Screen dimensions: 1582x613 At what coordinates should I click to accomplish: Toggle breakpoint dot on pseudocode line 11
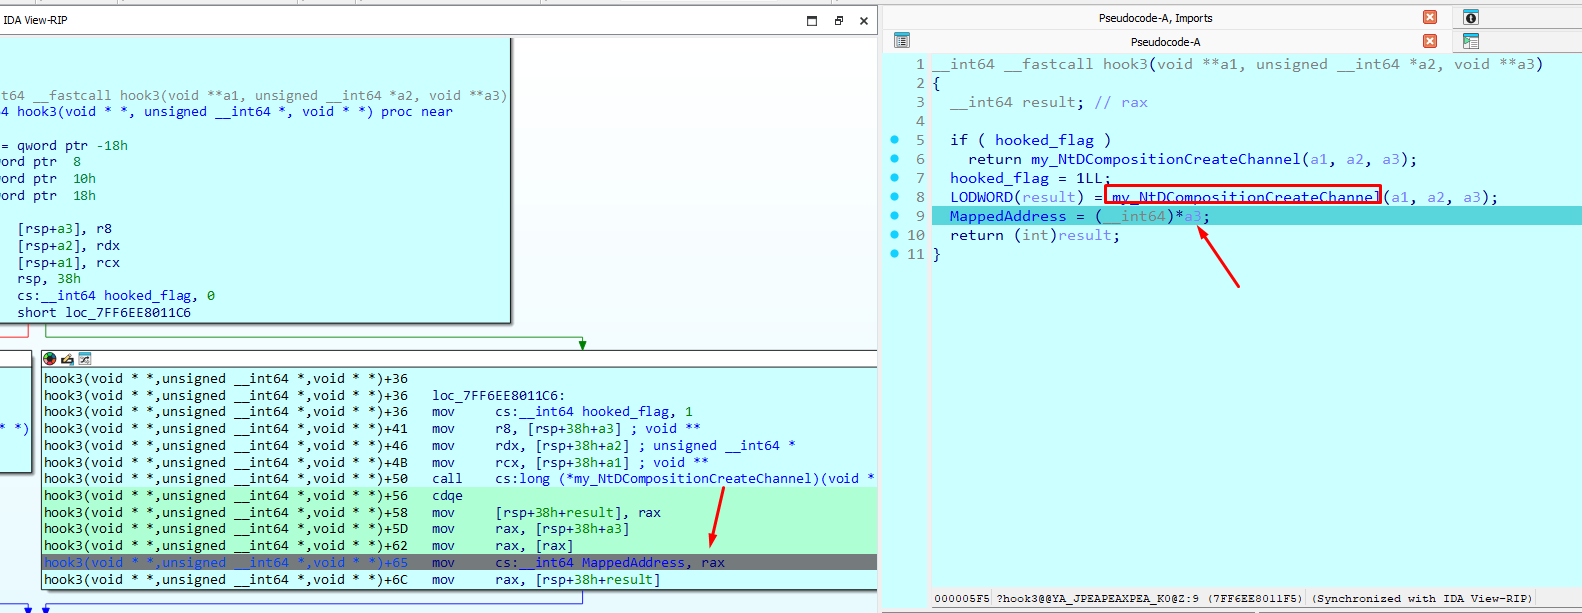click(x=895, y=254)
